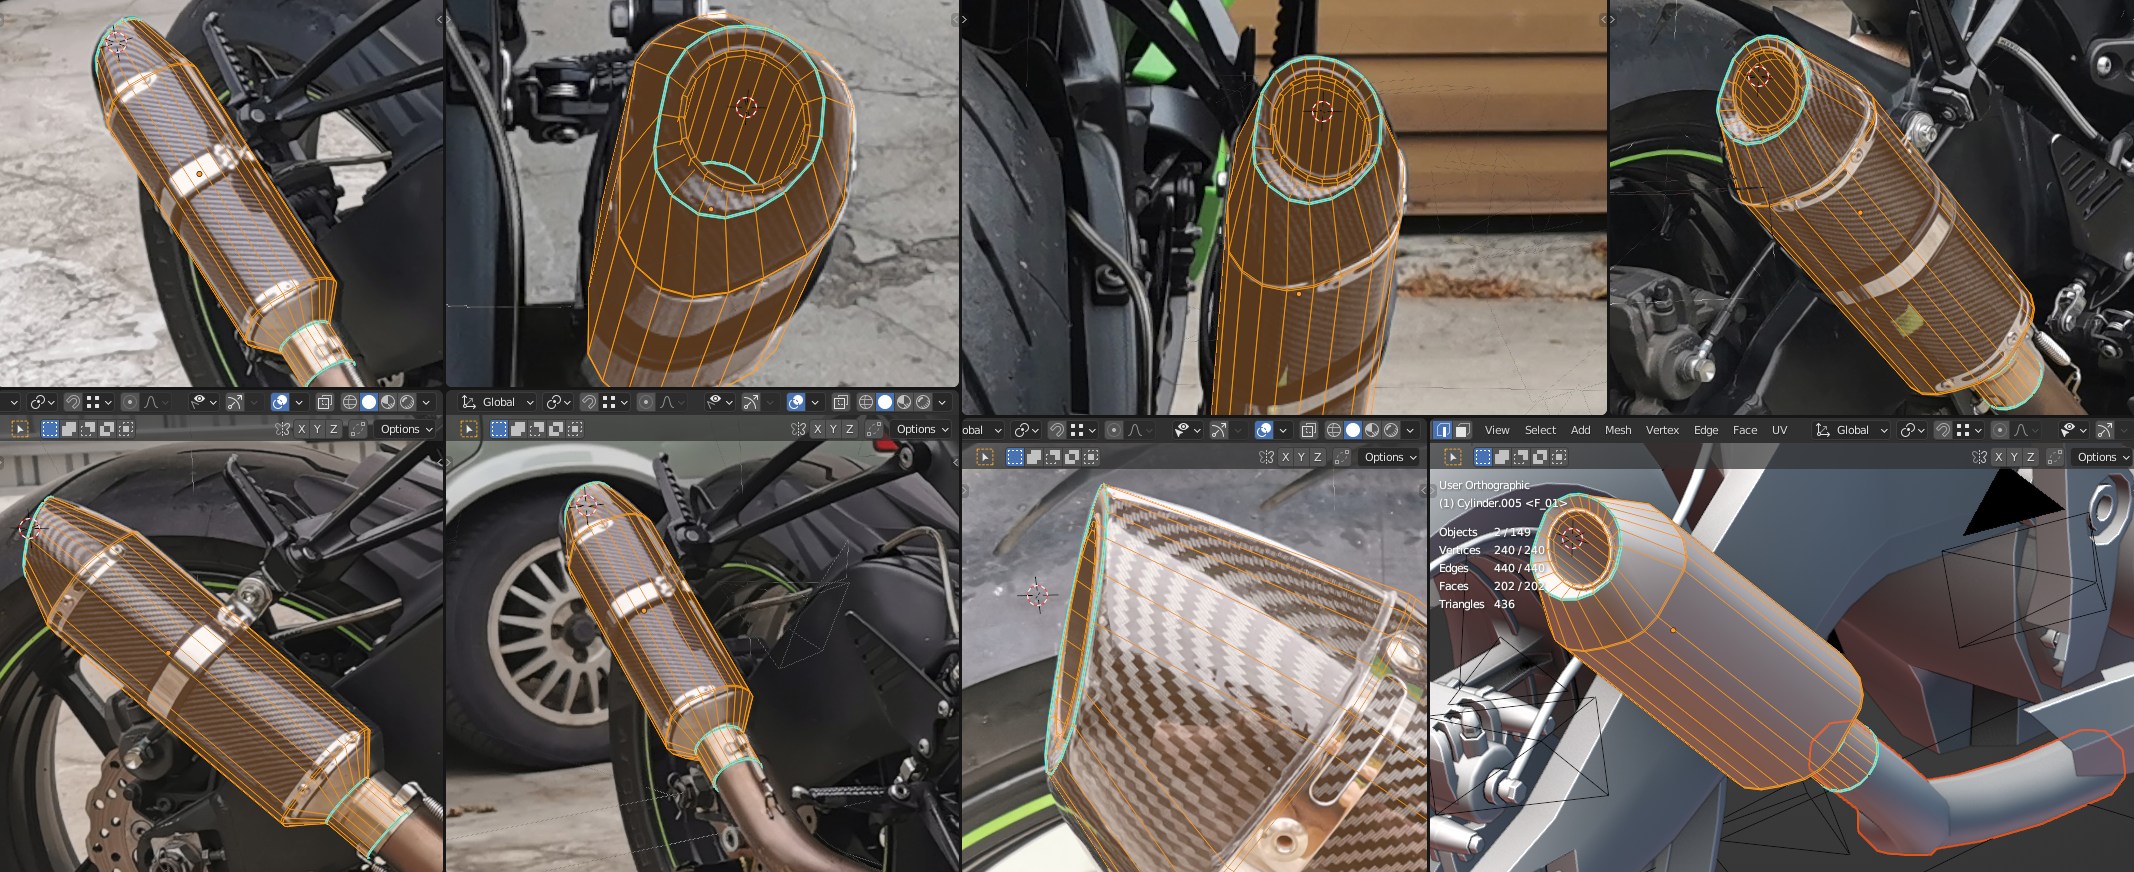The height and width of the screenshot is (872, 2134).
Task: Toggle X-ray in leftmost lower viewport
Action: (x=324, y=402)
